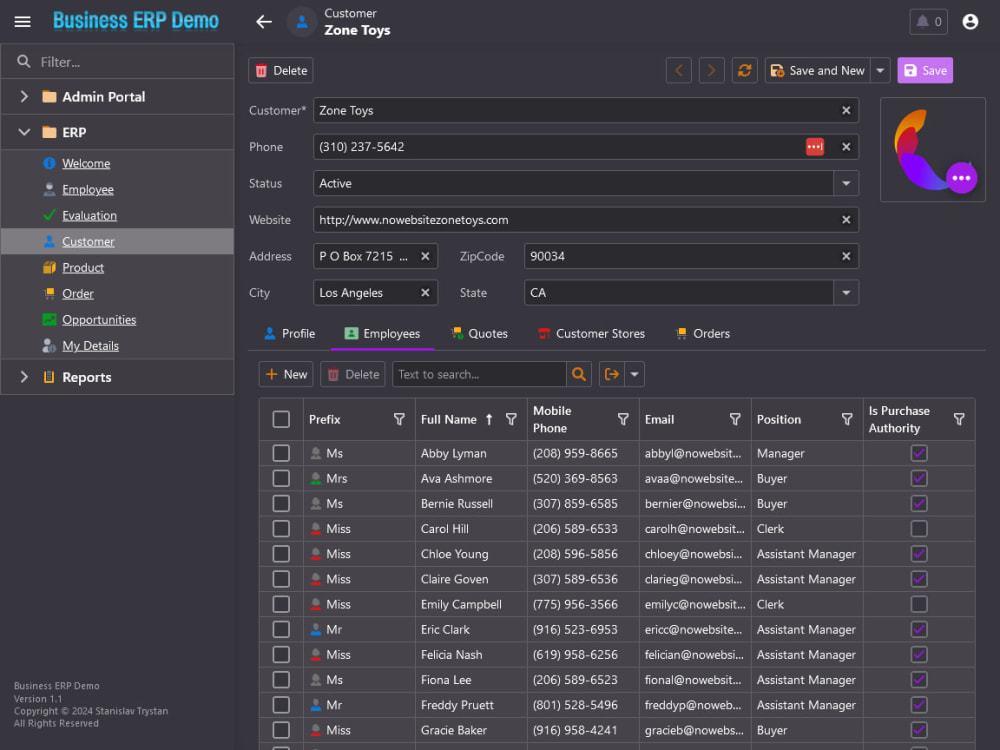
Task: Open the Status dropdown
Action: (x=846, y=183)
